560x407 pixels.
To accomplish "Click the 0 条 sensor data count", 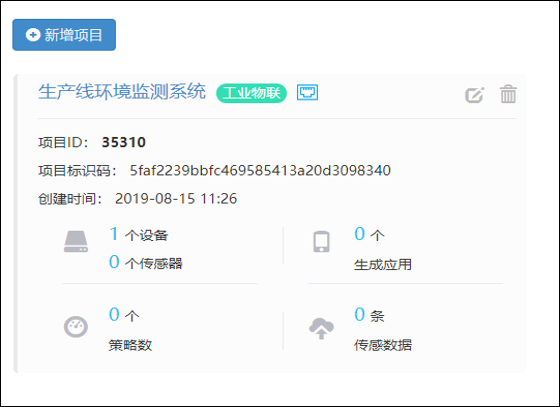I will [369, 315].
